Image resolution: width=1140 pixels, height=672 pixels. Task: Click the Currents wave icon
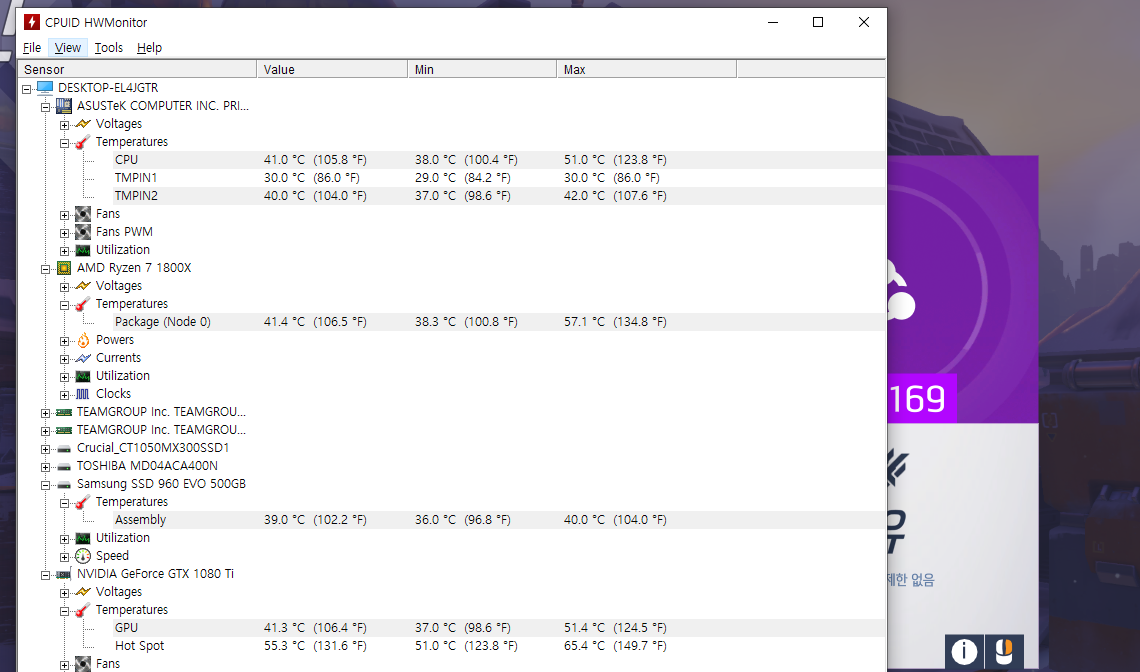pyautogui.click(x=83, y=358)
